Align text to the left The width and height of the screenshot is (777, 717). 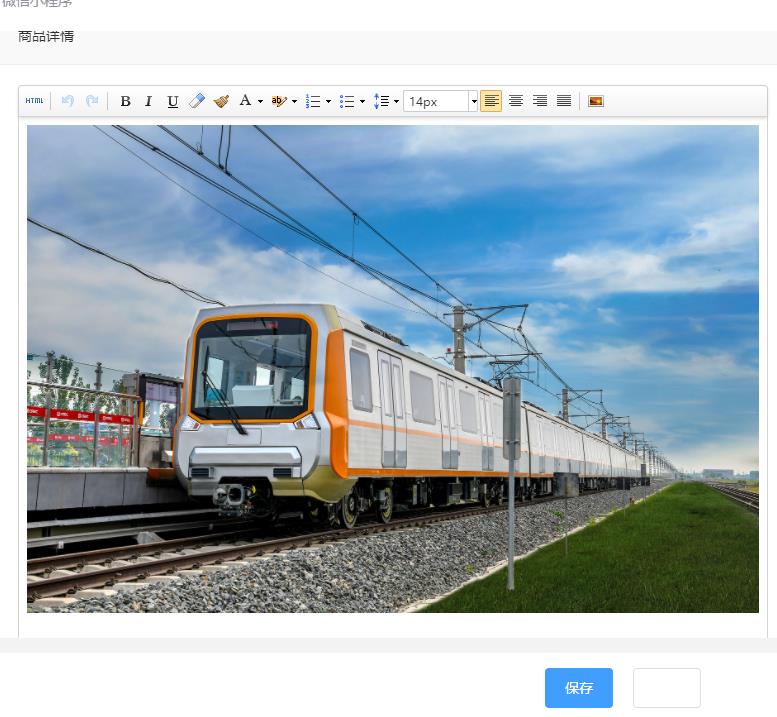(491, 101)
